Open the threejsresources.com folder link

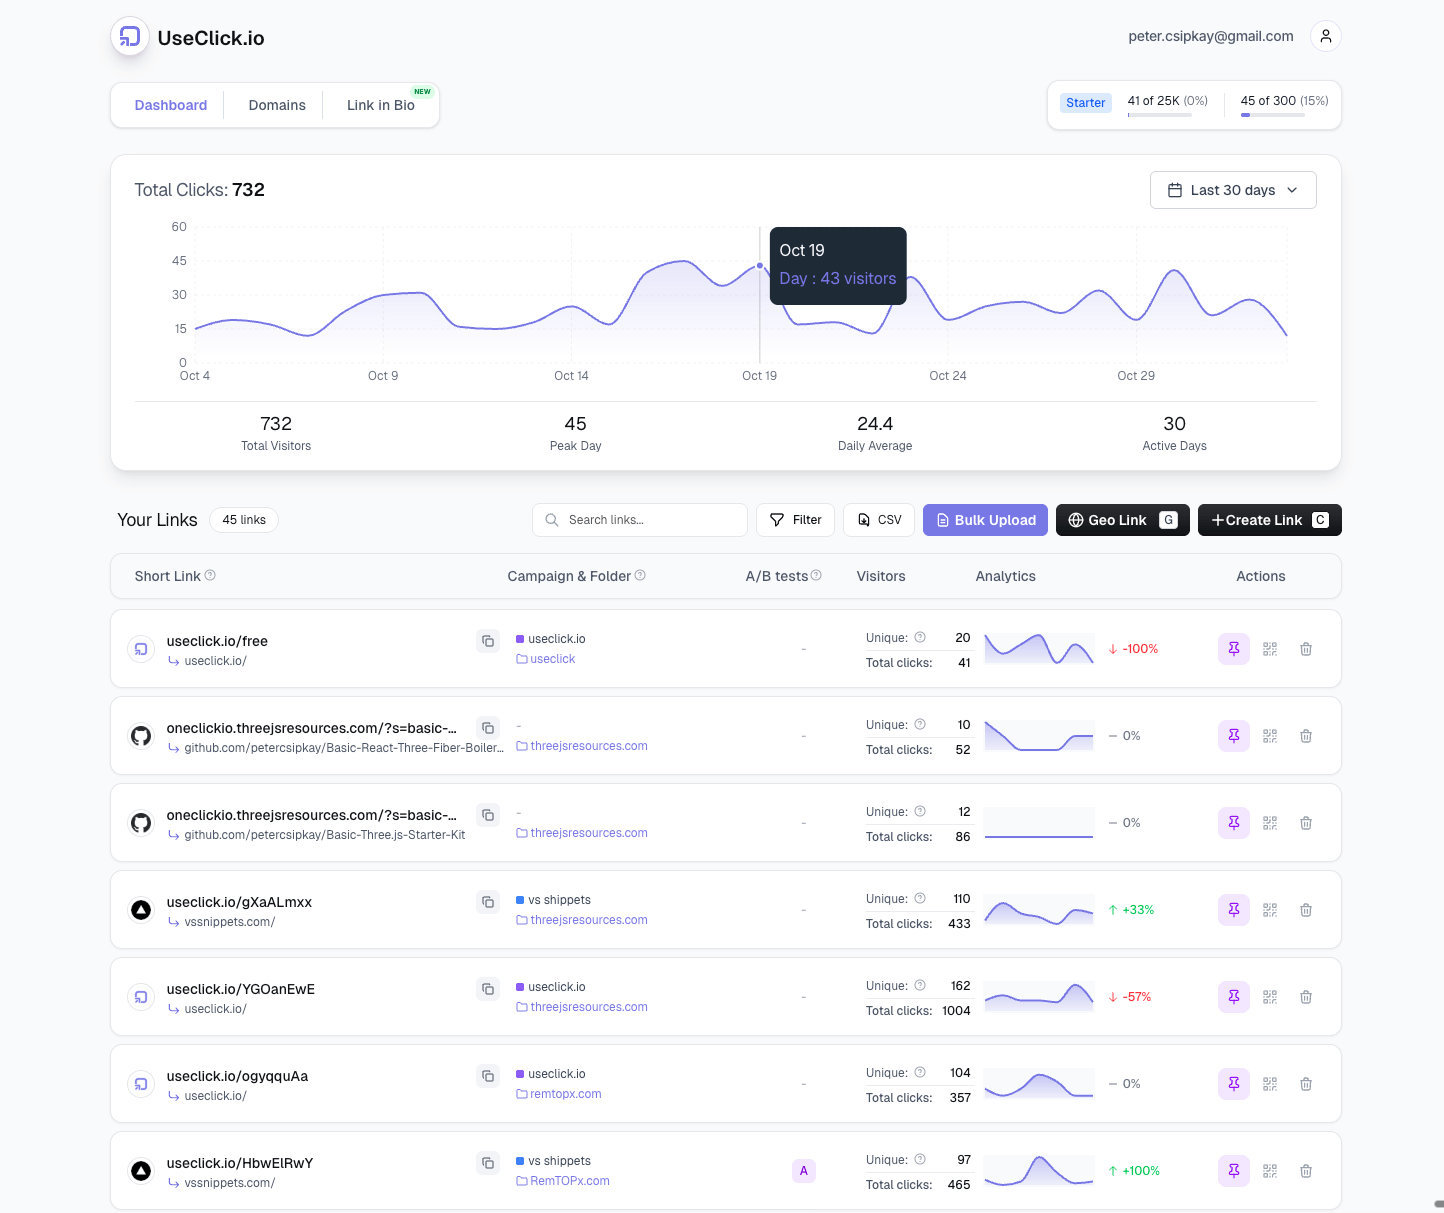(588, 745)
